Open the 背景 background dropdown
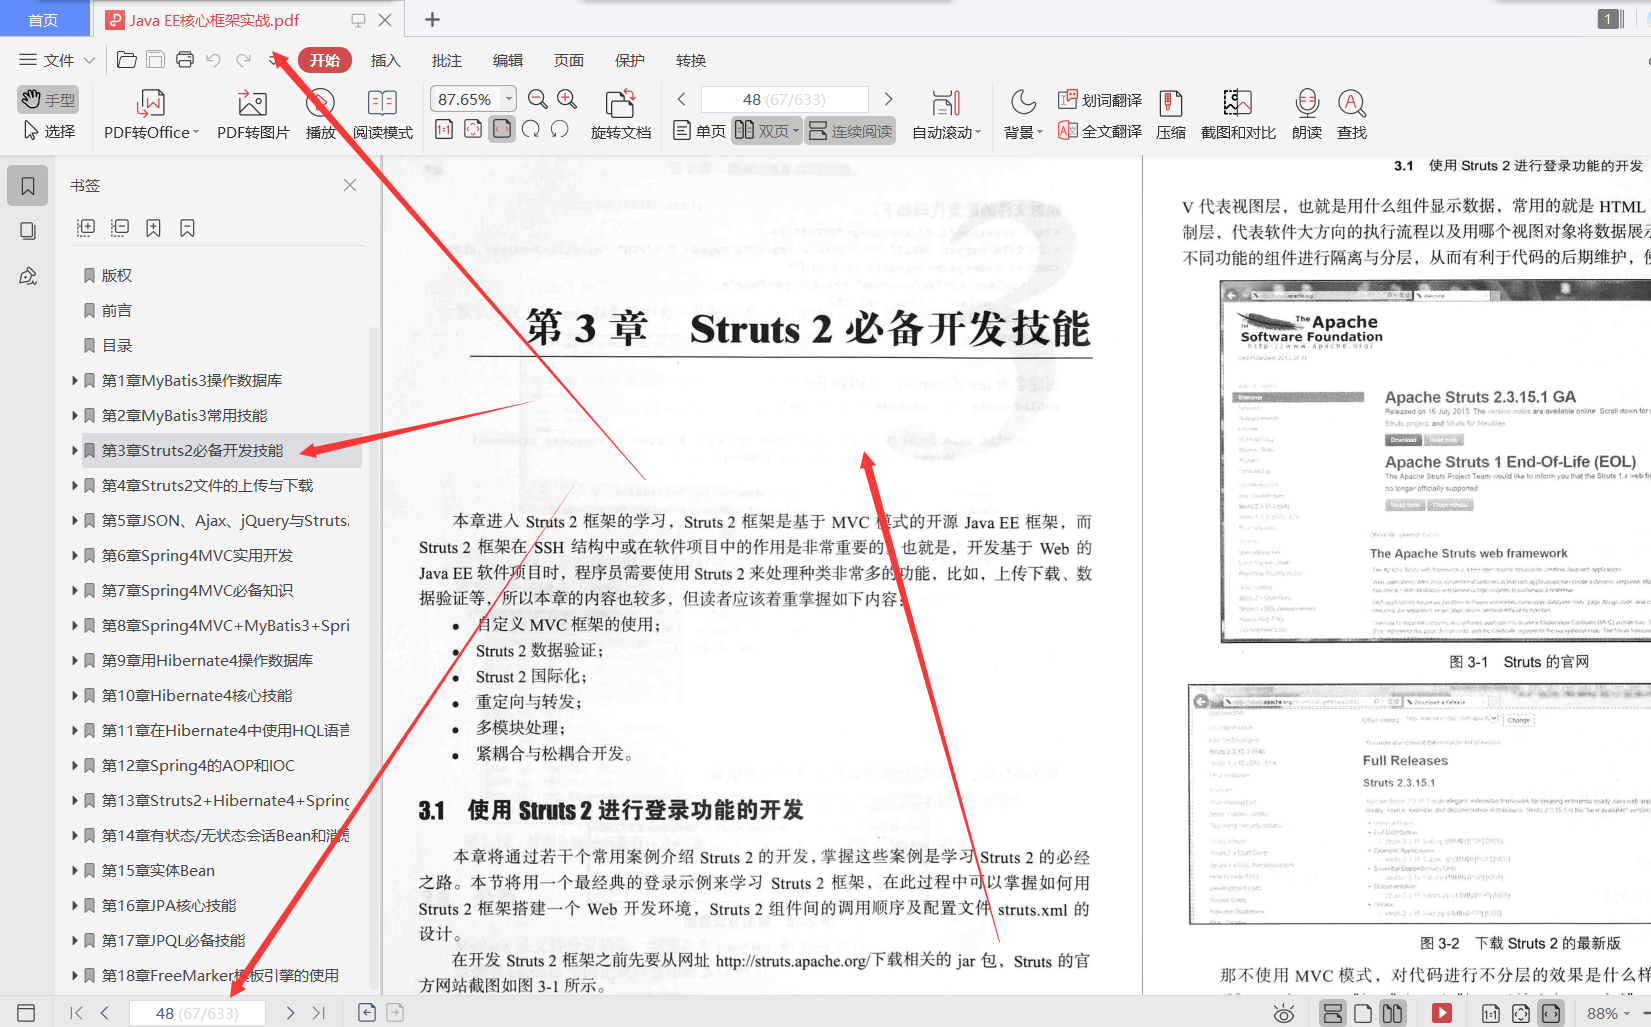Screen dimensions: 1651x1027 click(1023, 114)
